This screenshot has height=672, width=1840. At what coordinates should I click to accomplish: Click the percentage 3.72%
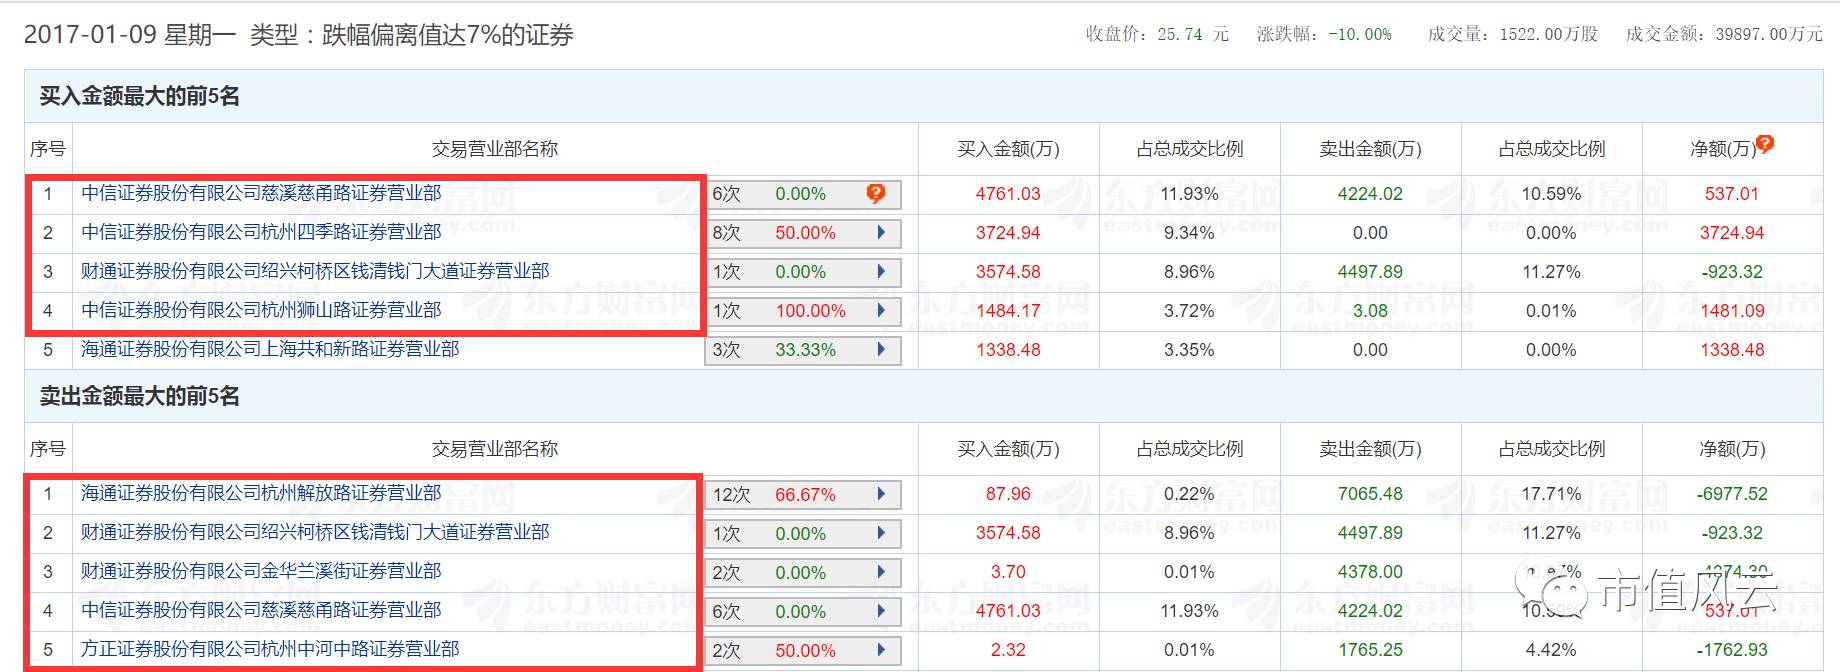(x=1189, y=311)
